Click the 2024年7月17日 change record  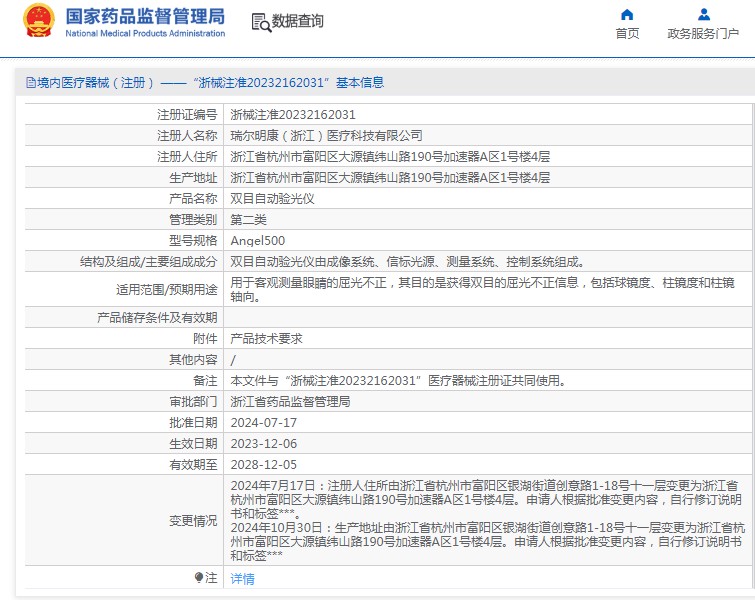[x=485, y=499]
